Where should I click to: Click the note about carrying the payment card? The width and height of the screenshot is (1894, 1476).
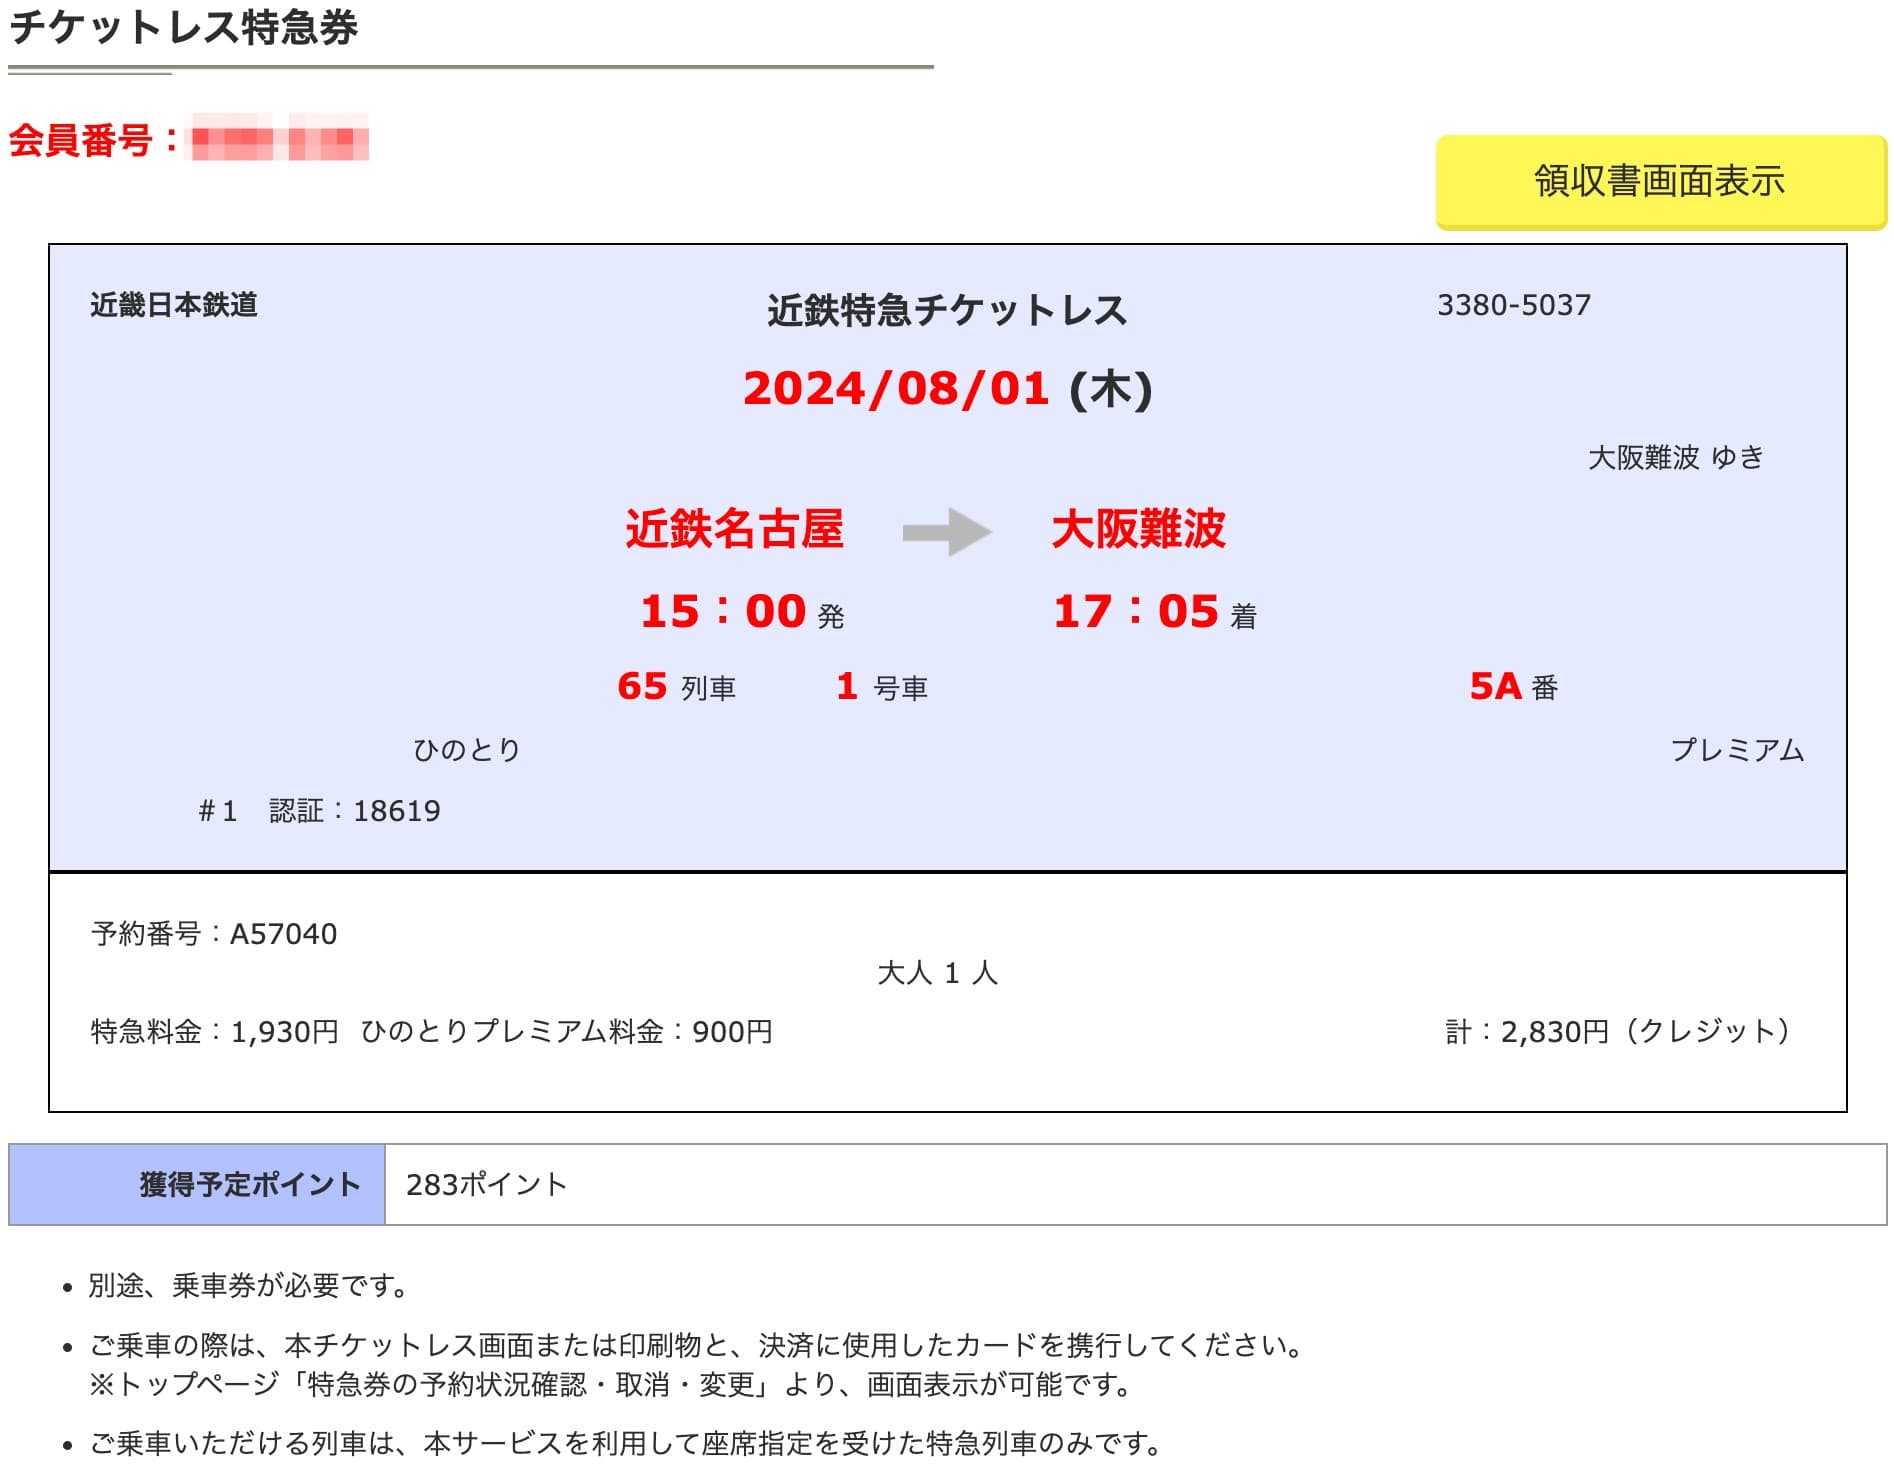click(x=697, y=1346)
